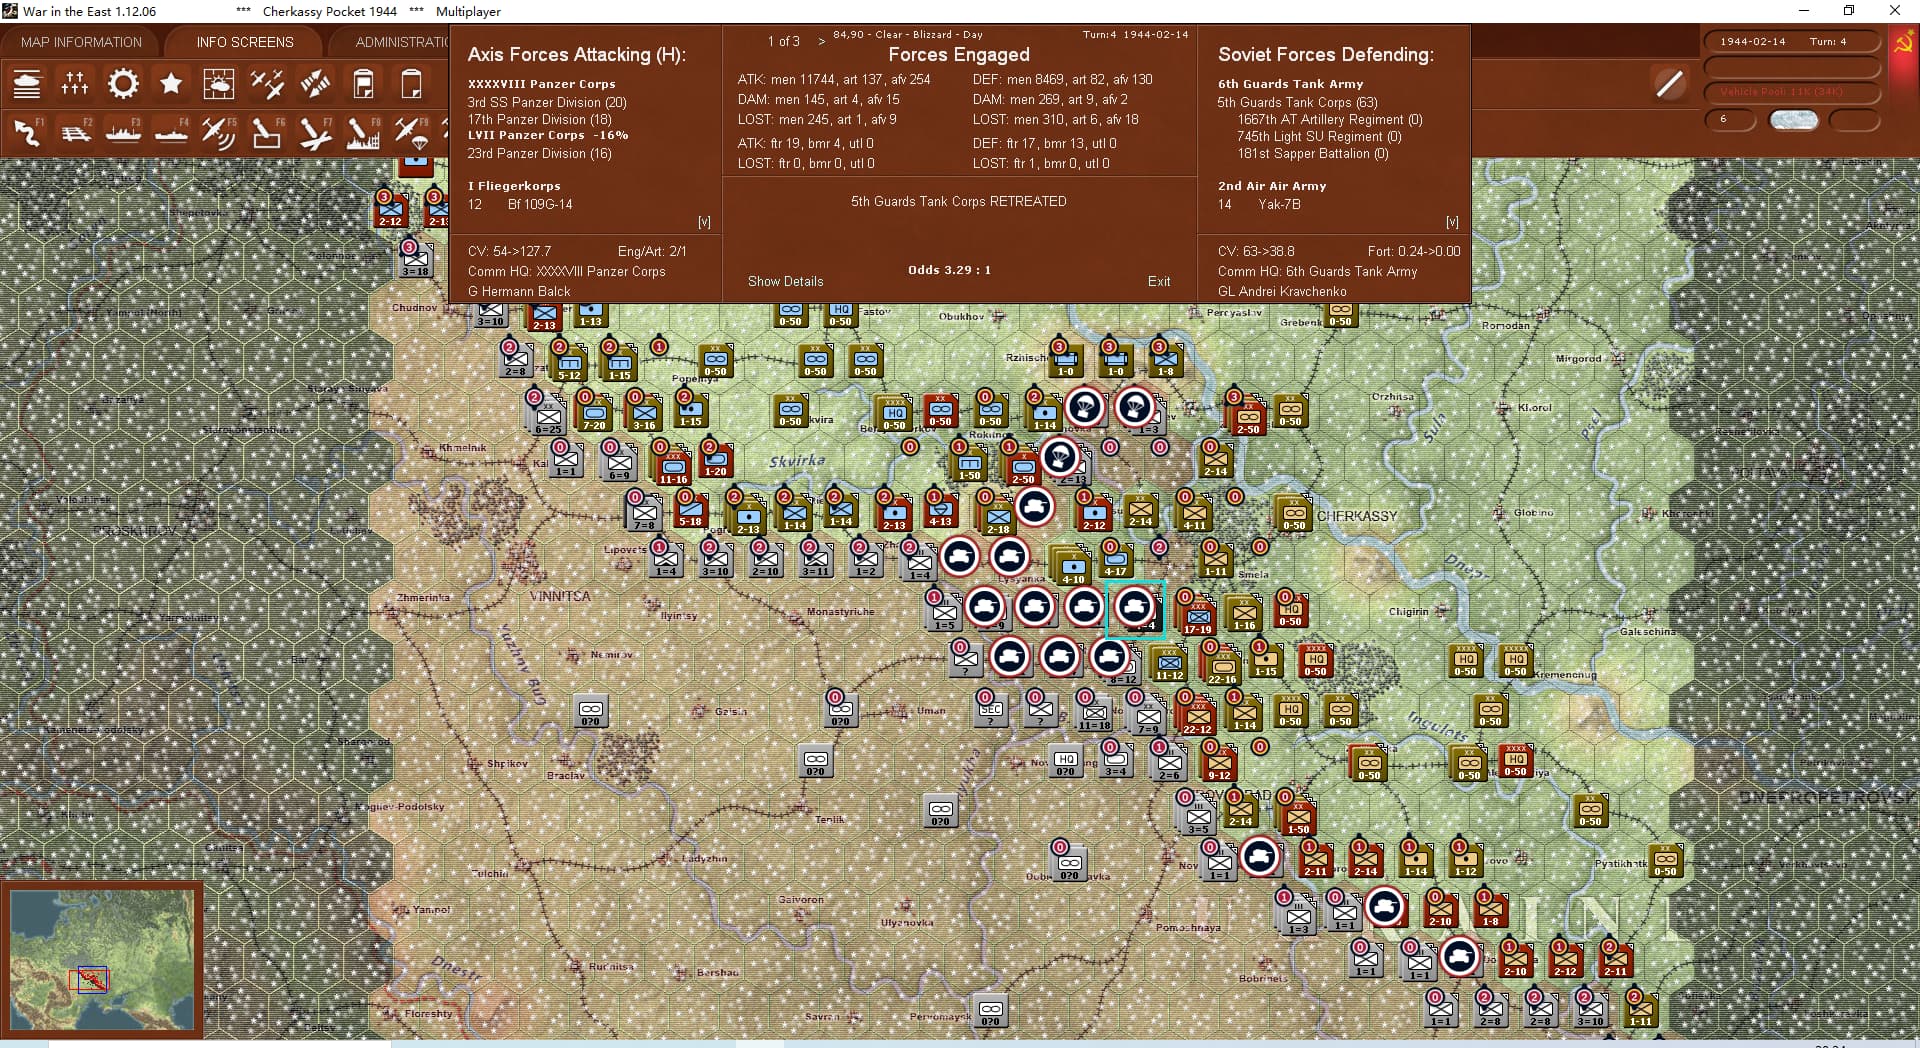Image resolution: width=1920 pixels, height=1048 pixels.
Task: Click G Hermann Balck commander name
Action: 519,291
